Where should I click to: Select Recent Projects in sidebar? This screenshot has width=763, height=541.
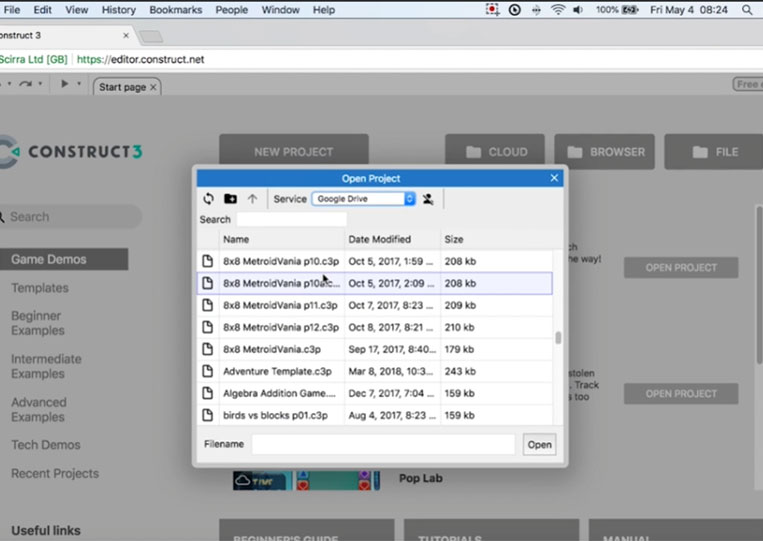click(x=55, y=473)
